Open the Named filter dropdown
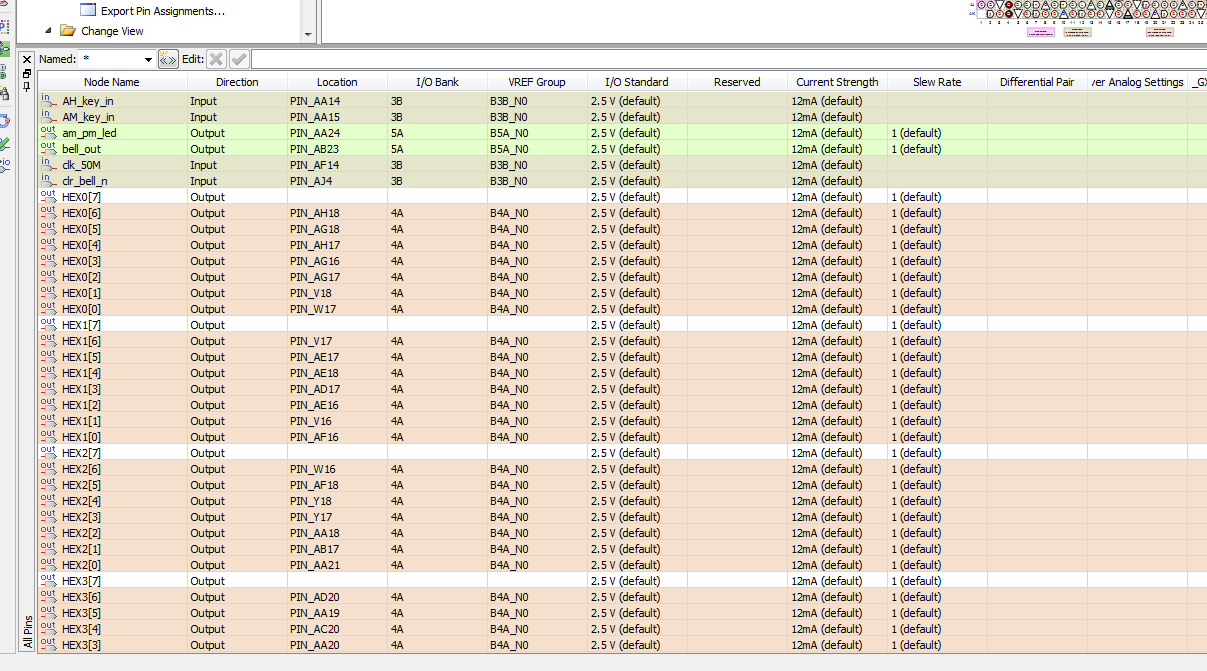Image resolution: width=1207 pixels, height=671 pixels. click(149, 60)
